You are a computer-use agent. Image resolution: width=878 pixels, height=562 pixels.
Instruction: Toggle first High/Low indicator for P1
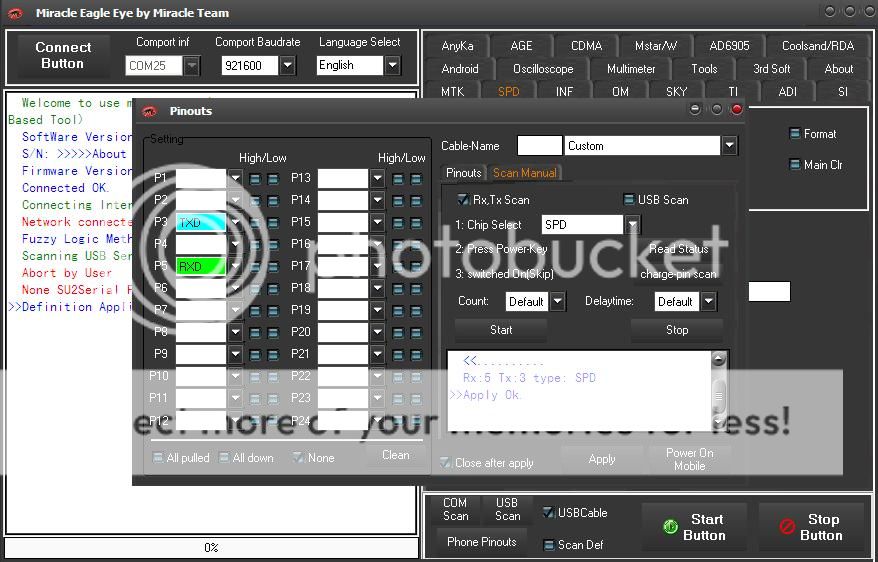255,179
